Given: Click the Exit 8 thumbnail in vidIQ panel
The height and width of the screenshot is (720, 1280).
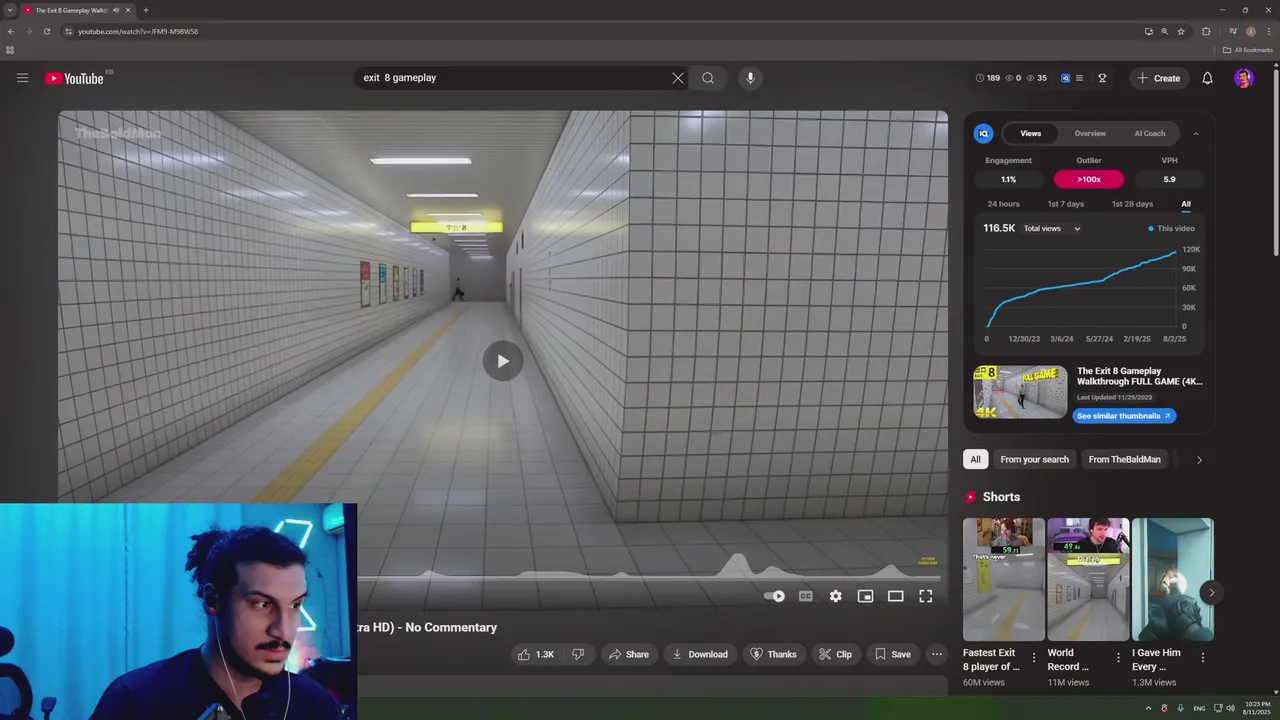Looking at the screenshot, I should (1020, 392).
